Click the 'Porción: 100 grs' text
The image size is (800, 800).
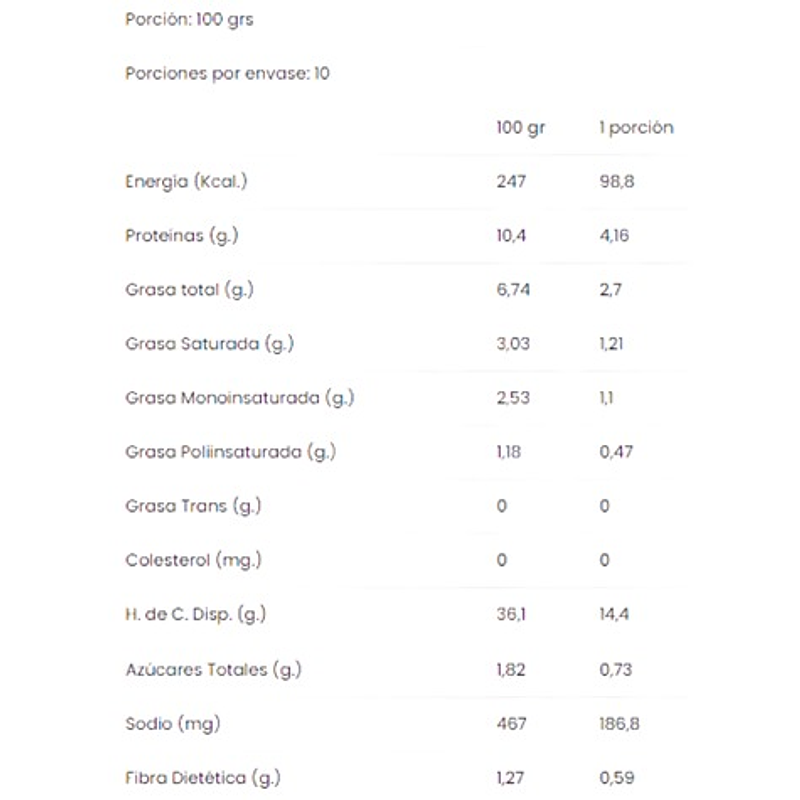point(189,20)
